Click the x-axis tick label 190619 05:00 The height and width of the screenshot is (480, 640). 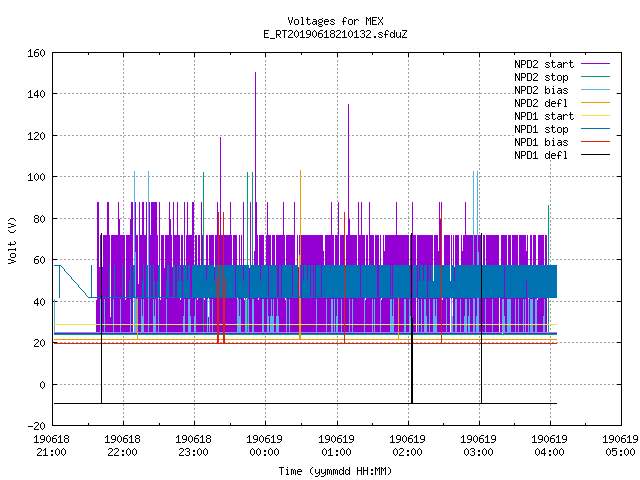coord(620,446)
